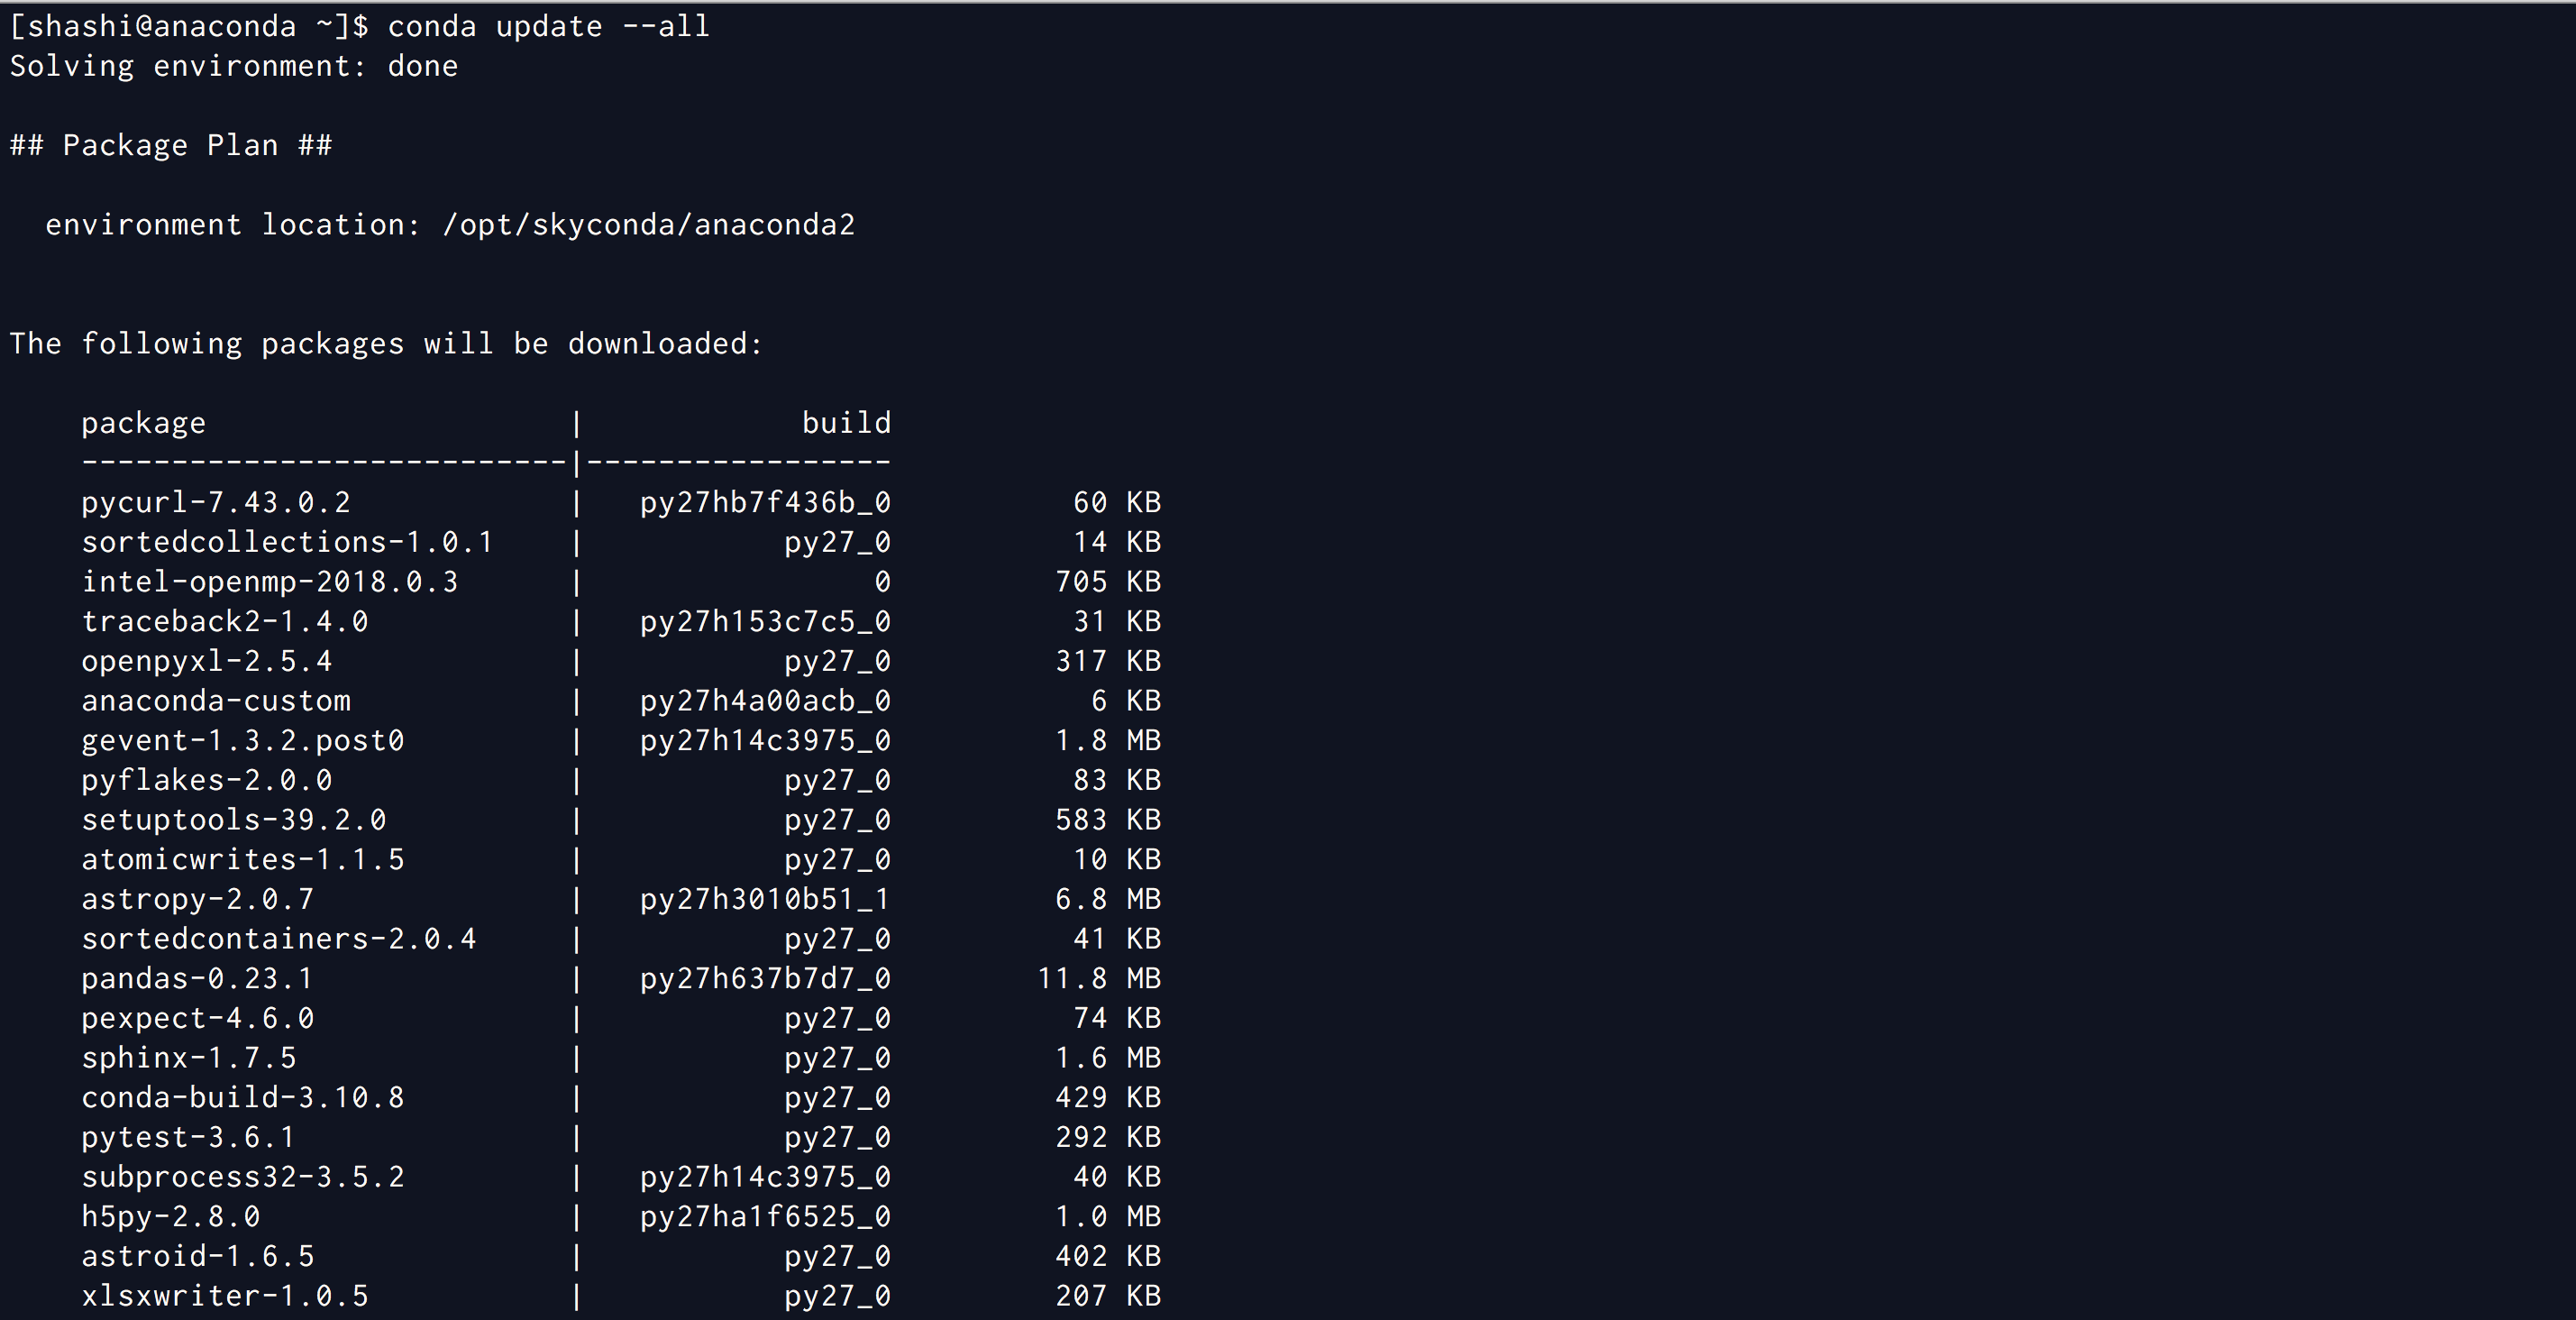Click the intel-openmp-2018.0.3 package entry
This screenshot has width=2576, height=1320.
tap(269, 582)
